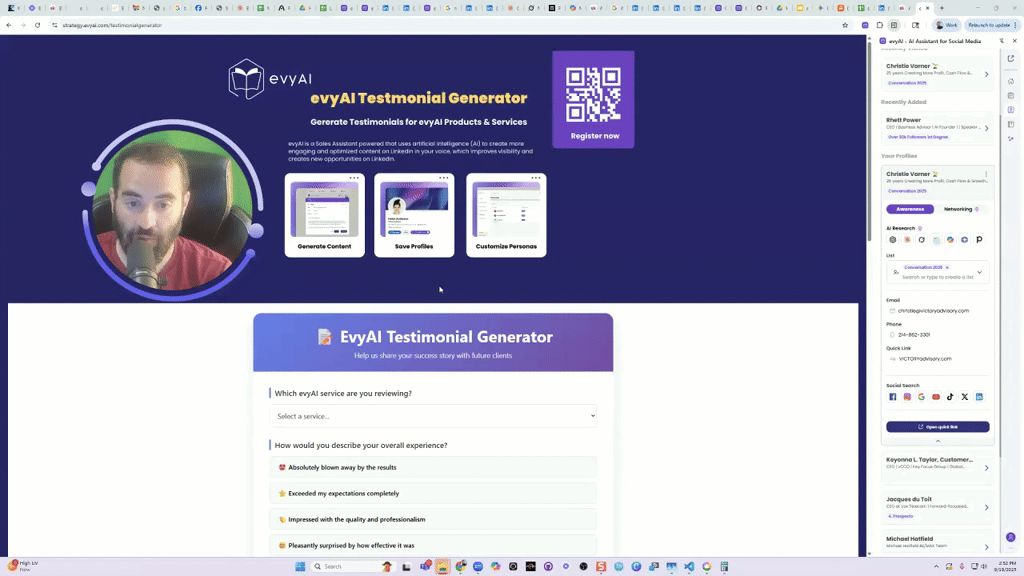Click the X icon in Social Search
This screenshot has height=576, width=1024.
tap(965, 397)
